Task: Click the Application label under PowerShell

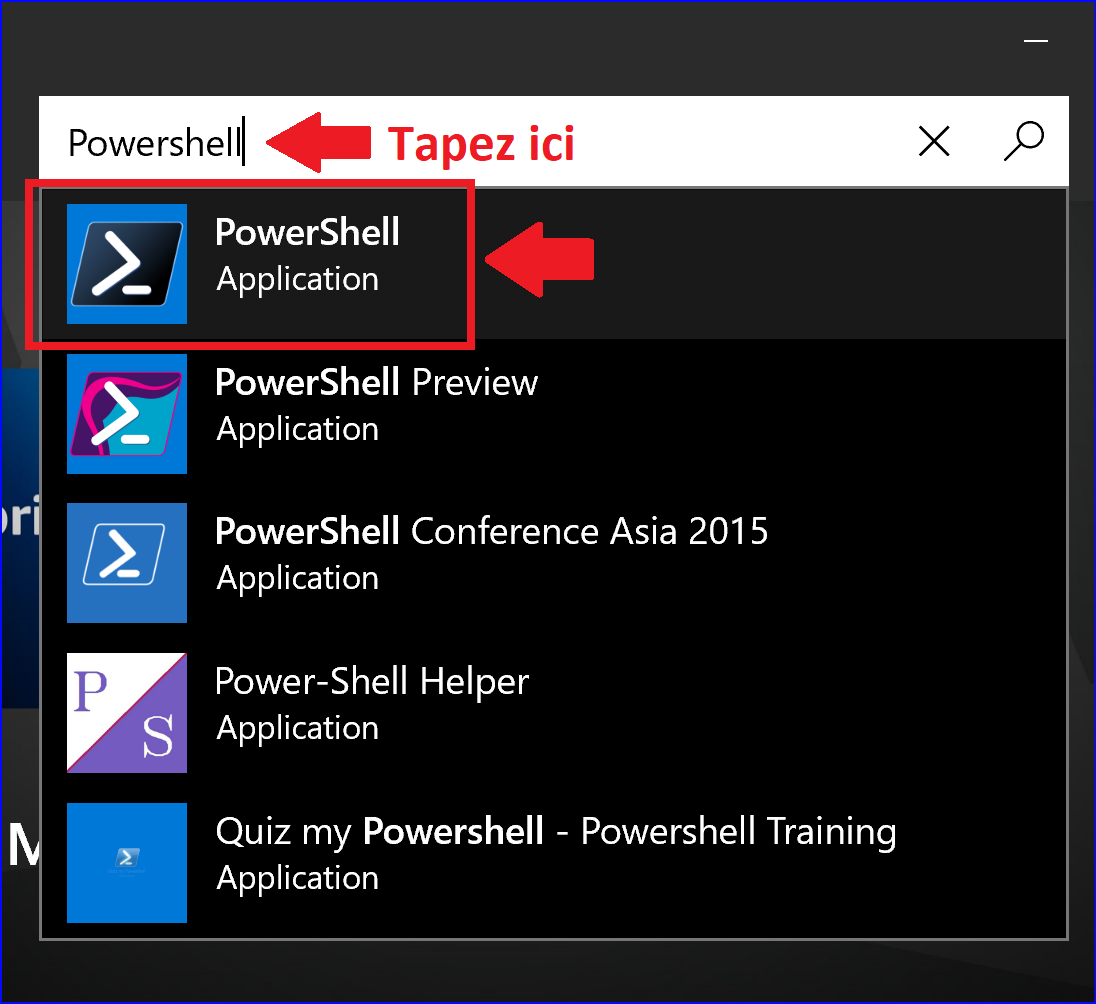Action: pyautogui.click(x=298, y=280)
